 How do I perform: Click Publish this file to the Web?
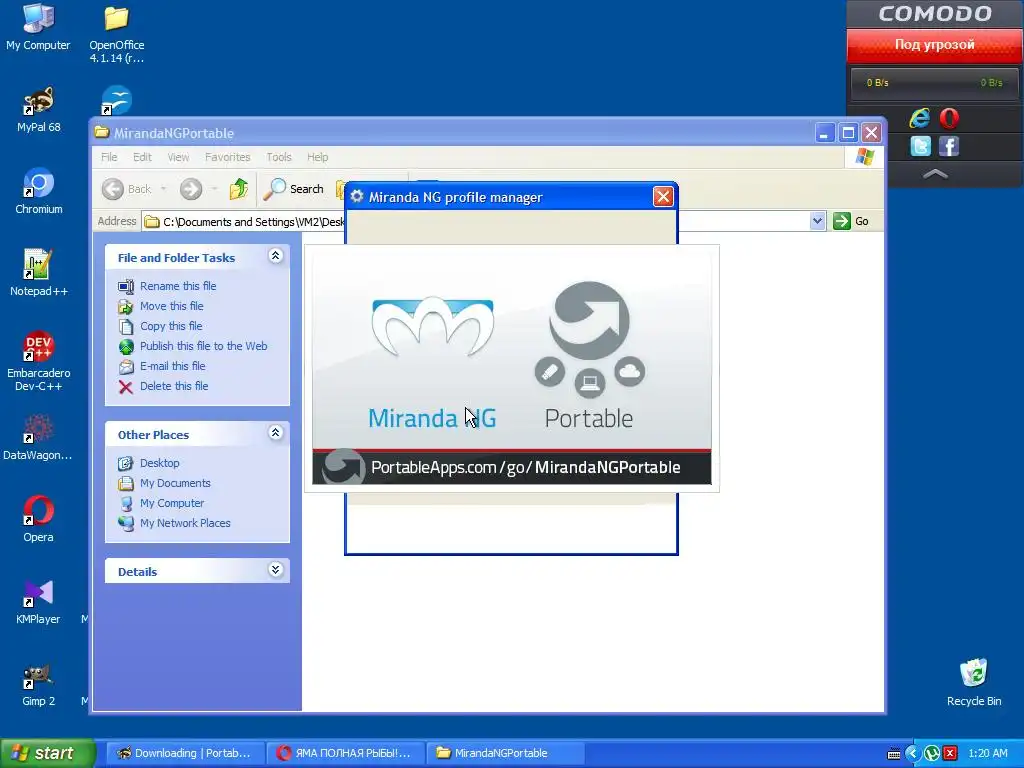click(193, 346)
